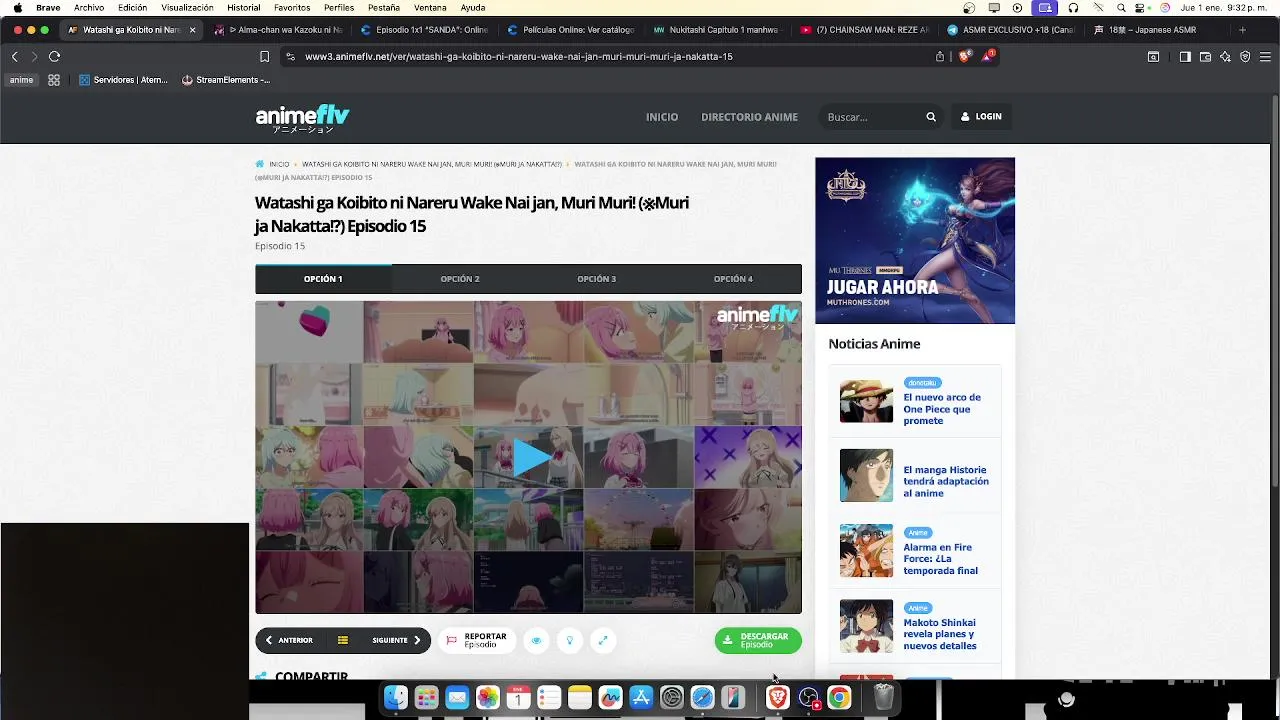Viewport: 1280px width, 720px height.
Task: Open the anime title breadcrumb link
Action: tap(432, 164)
